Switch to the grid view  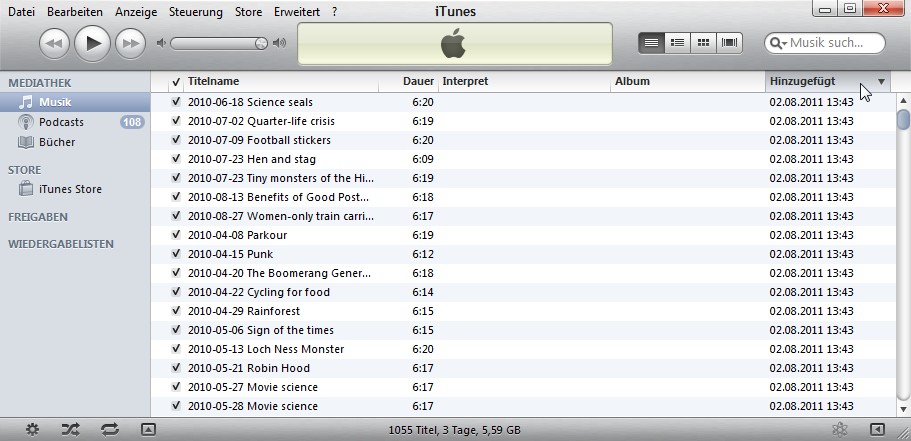tap(703, 42)
